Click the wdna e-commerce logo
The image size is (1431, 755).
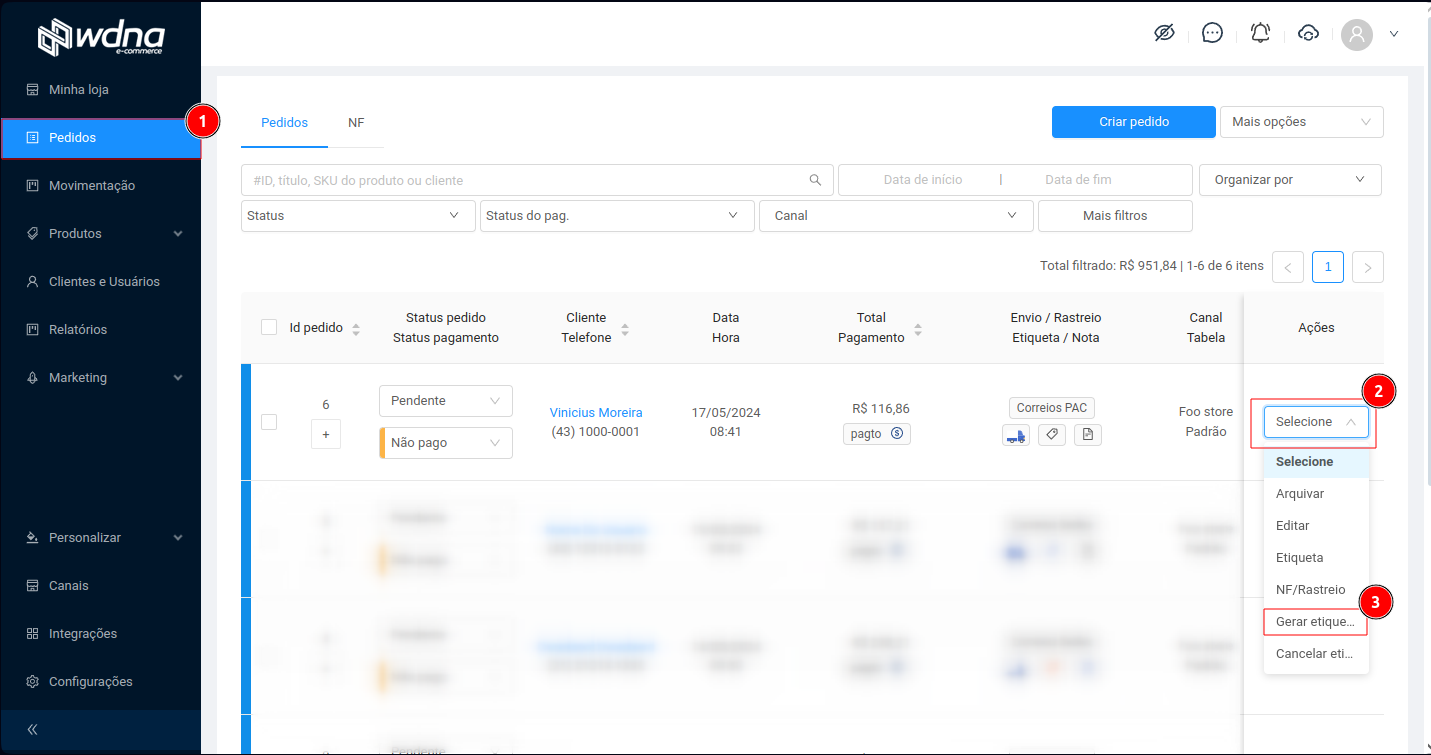point(101,38)
